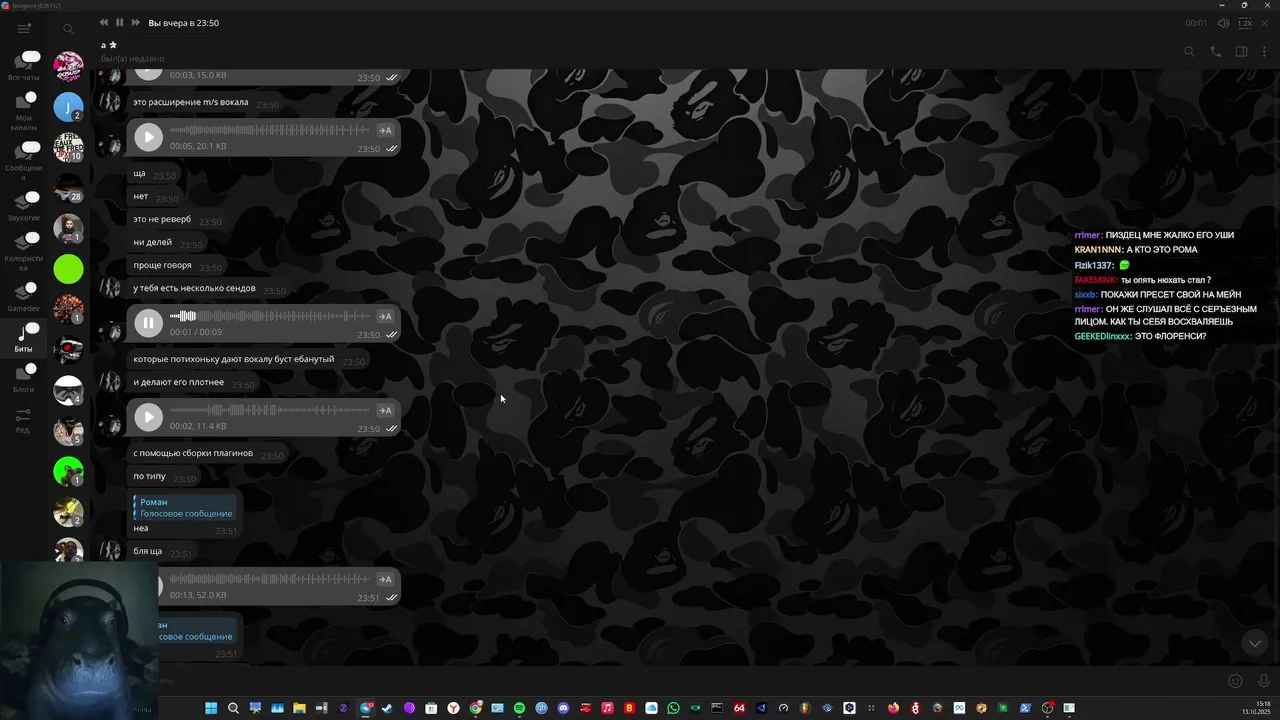Search within this chat

(1189, 51)
